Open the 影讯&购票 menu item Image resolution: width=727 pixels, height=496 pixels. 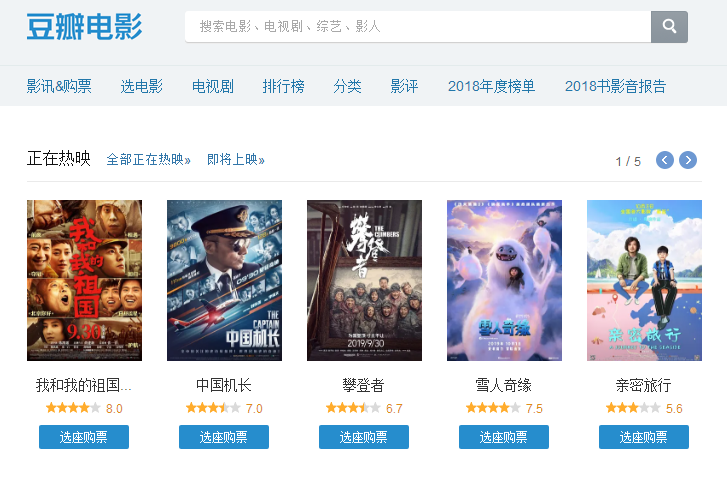pyautogui.click(x=59, y=86)
